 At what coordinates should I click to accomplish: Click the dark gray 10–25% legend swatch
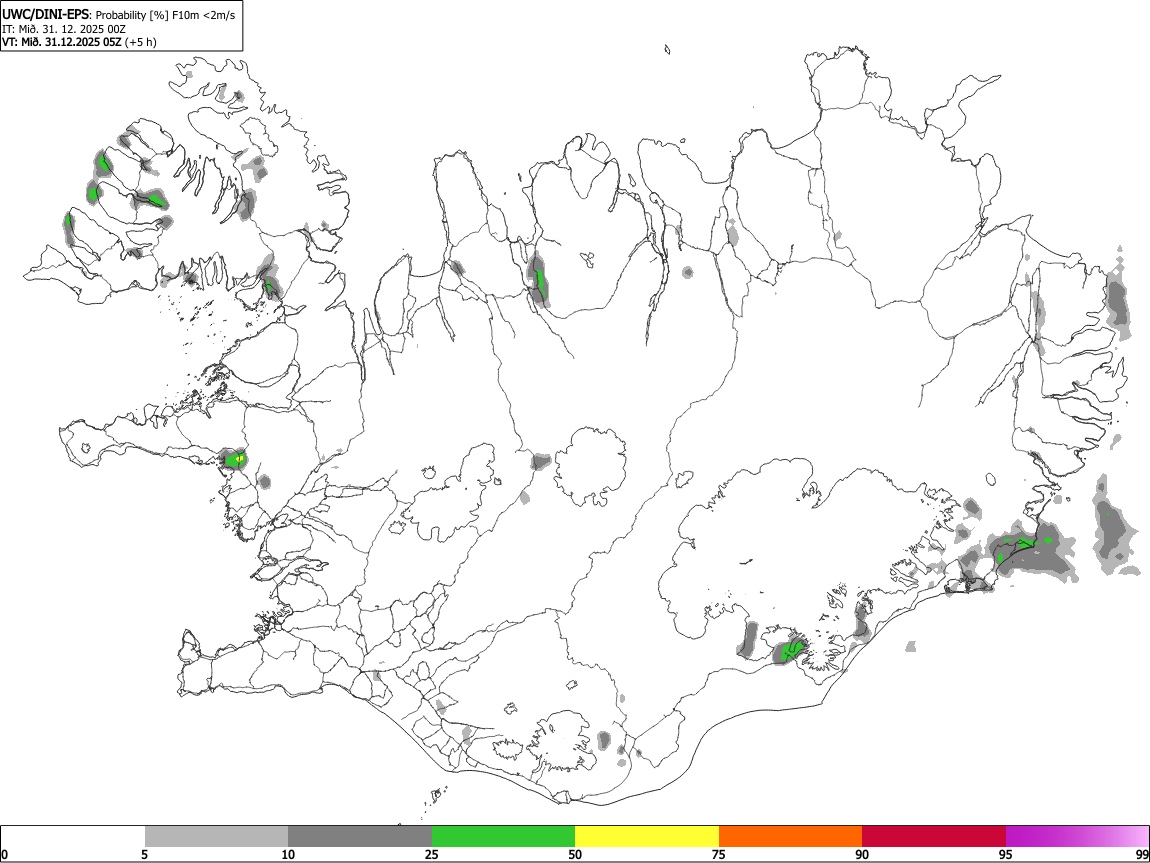pyautogui.click(x=360, y=837)
